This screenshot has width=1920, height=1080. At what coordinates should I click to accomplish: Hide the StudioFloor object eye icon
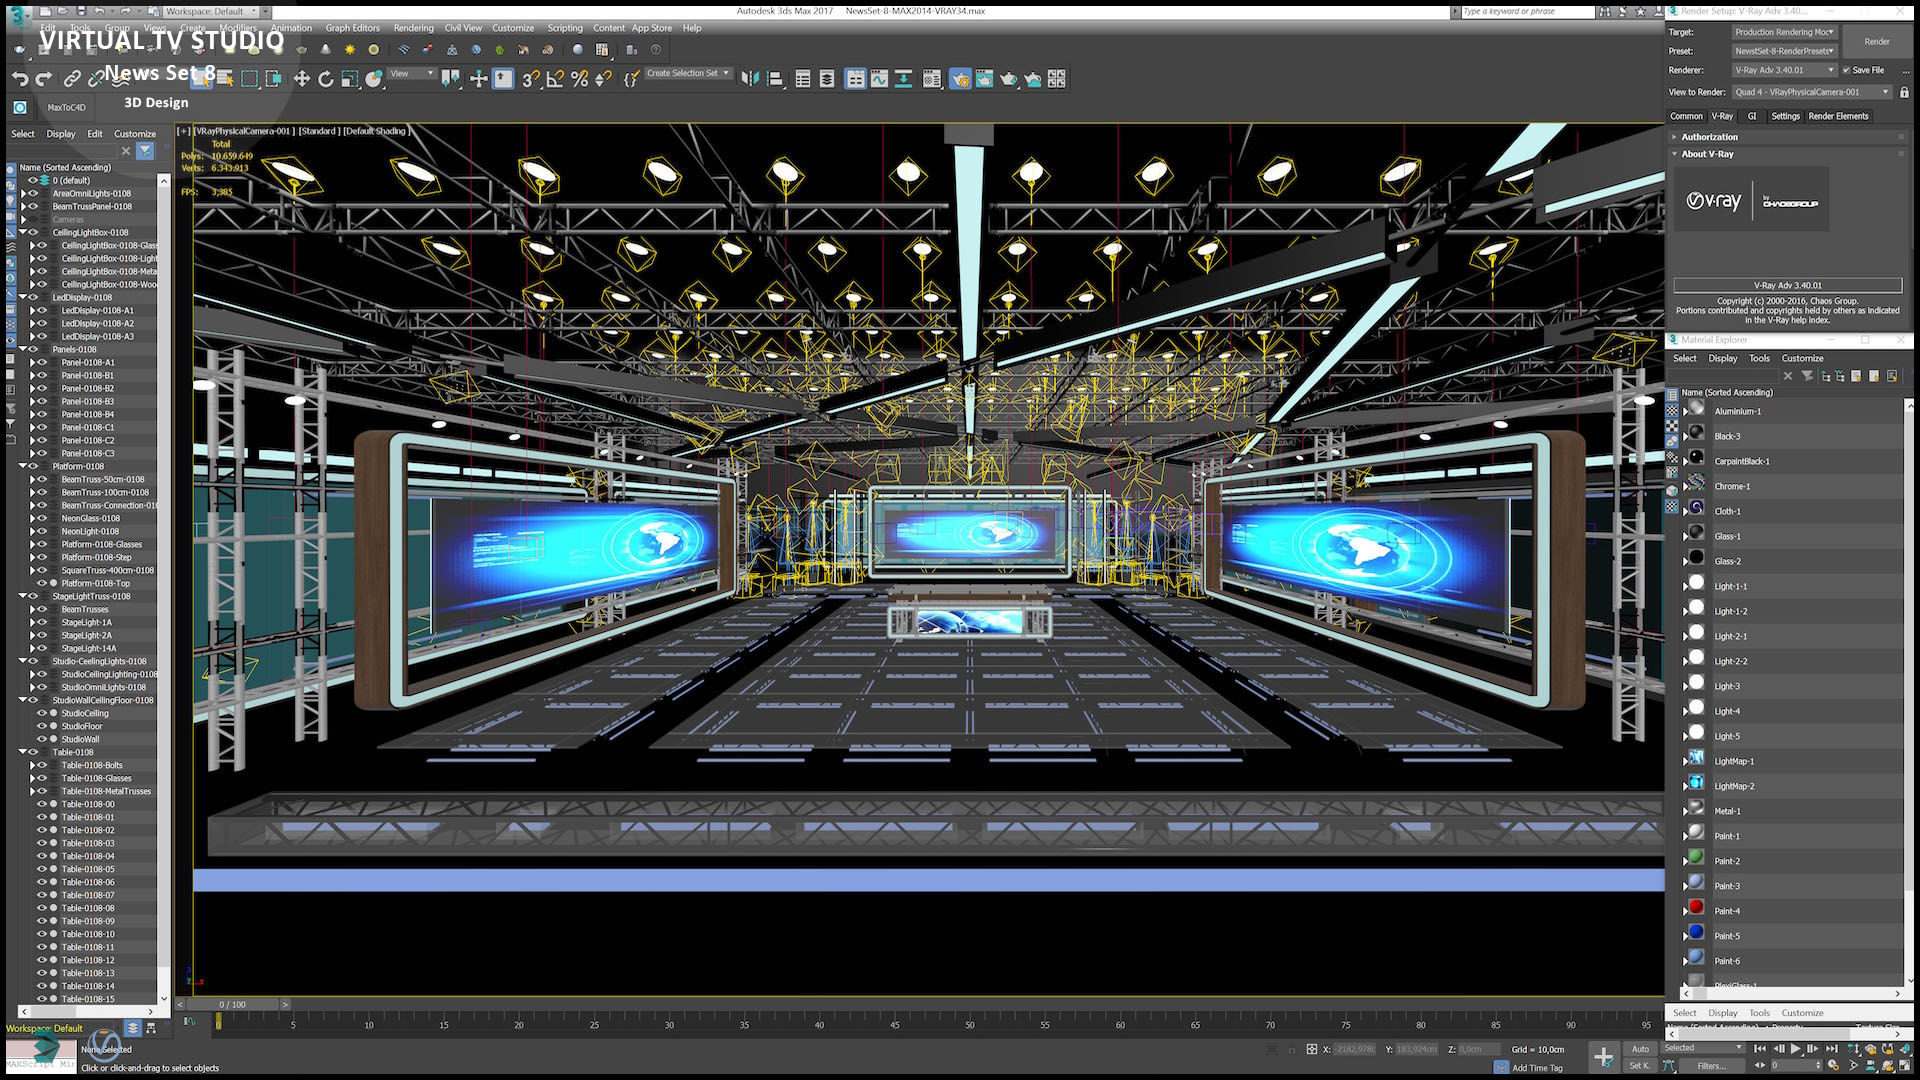pyautogui.click(x=42, y=726)
